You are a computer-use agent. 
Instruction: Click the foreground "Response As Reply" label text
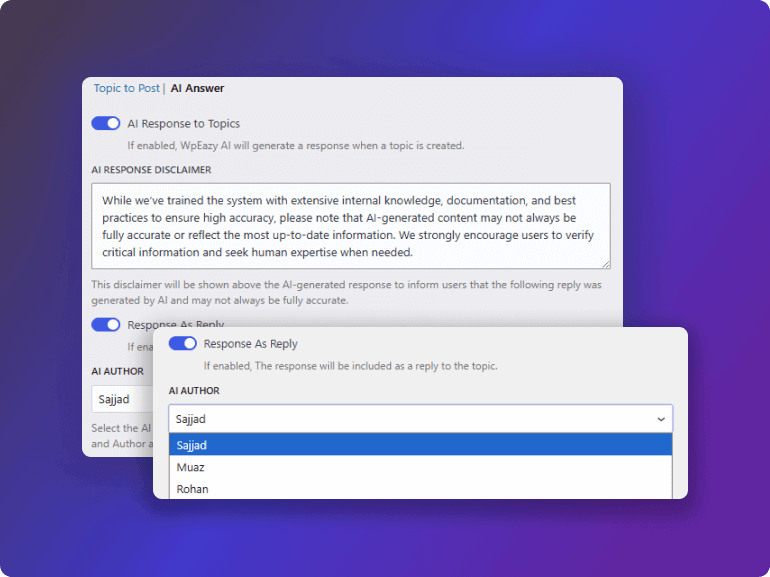[250, 344]
